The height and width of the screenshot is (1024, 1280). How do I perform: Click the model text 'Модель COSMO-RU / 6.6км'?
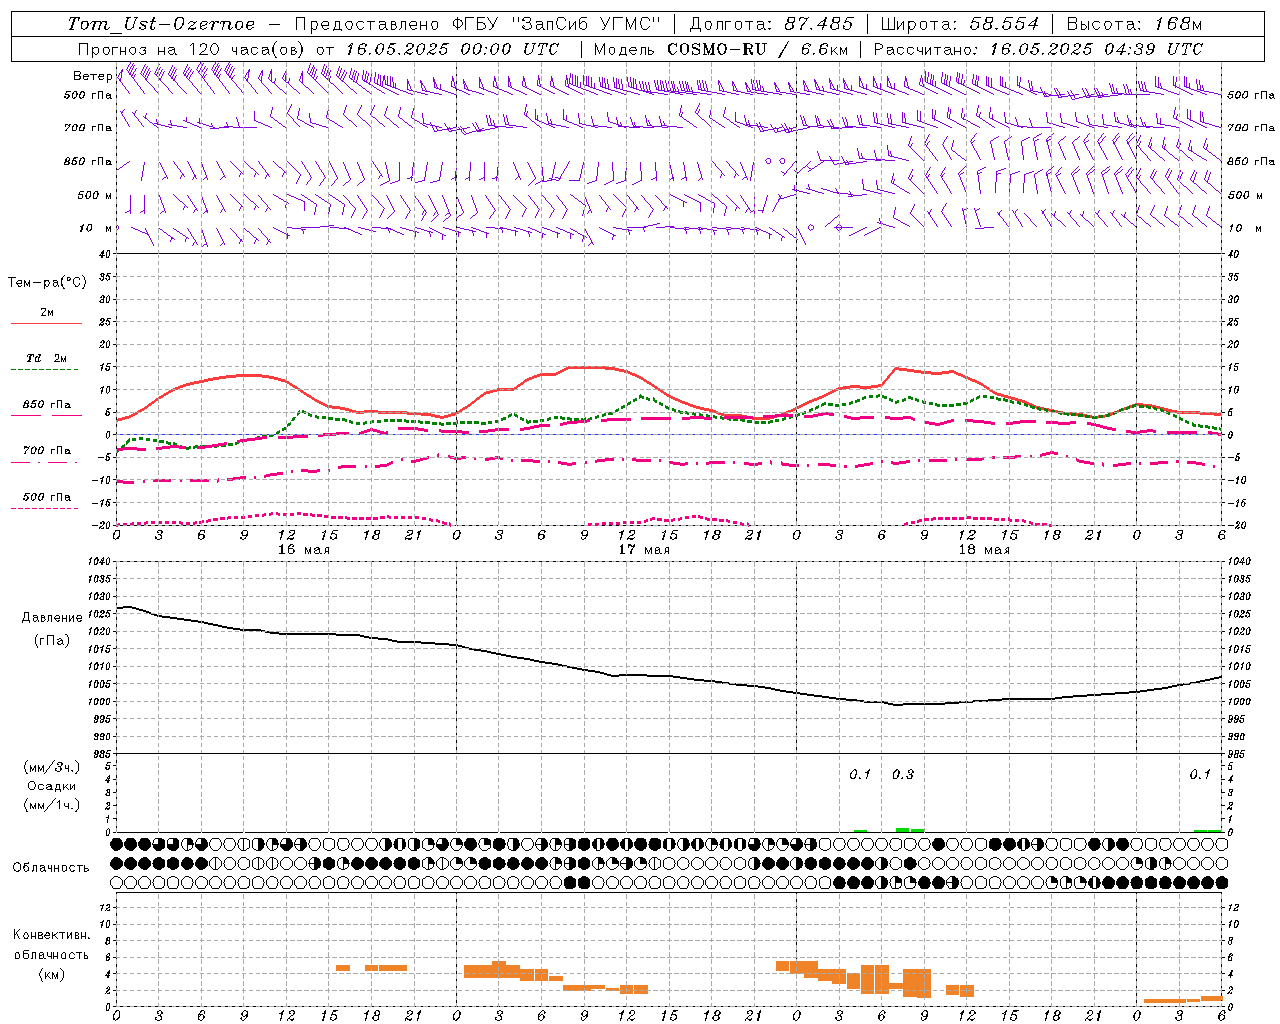(721, 49)
